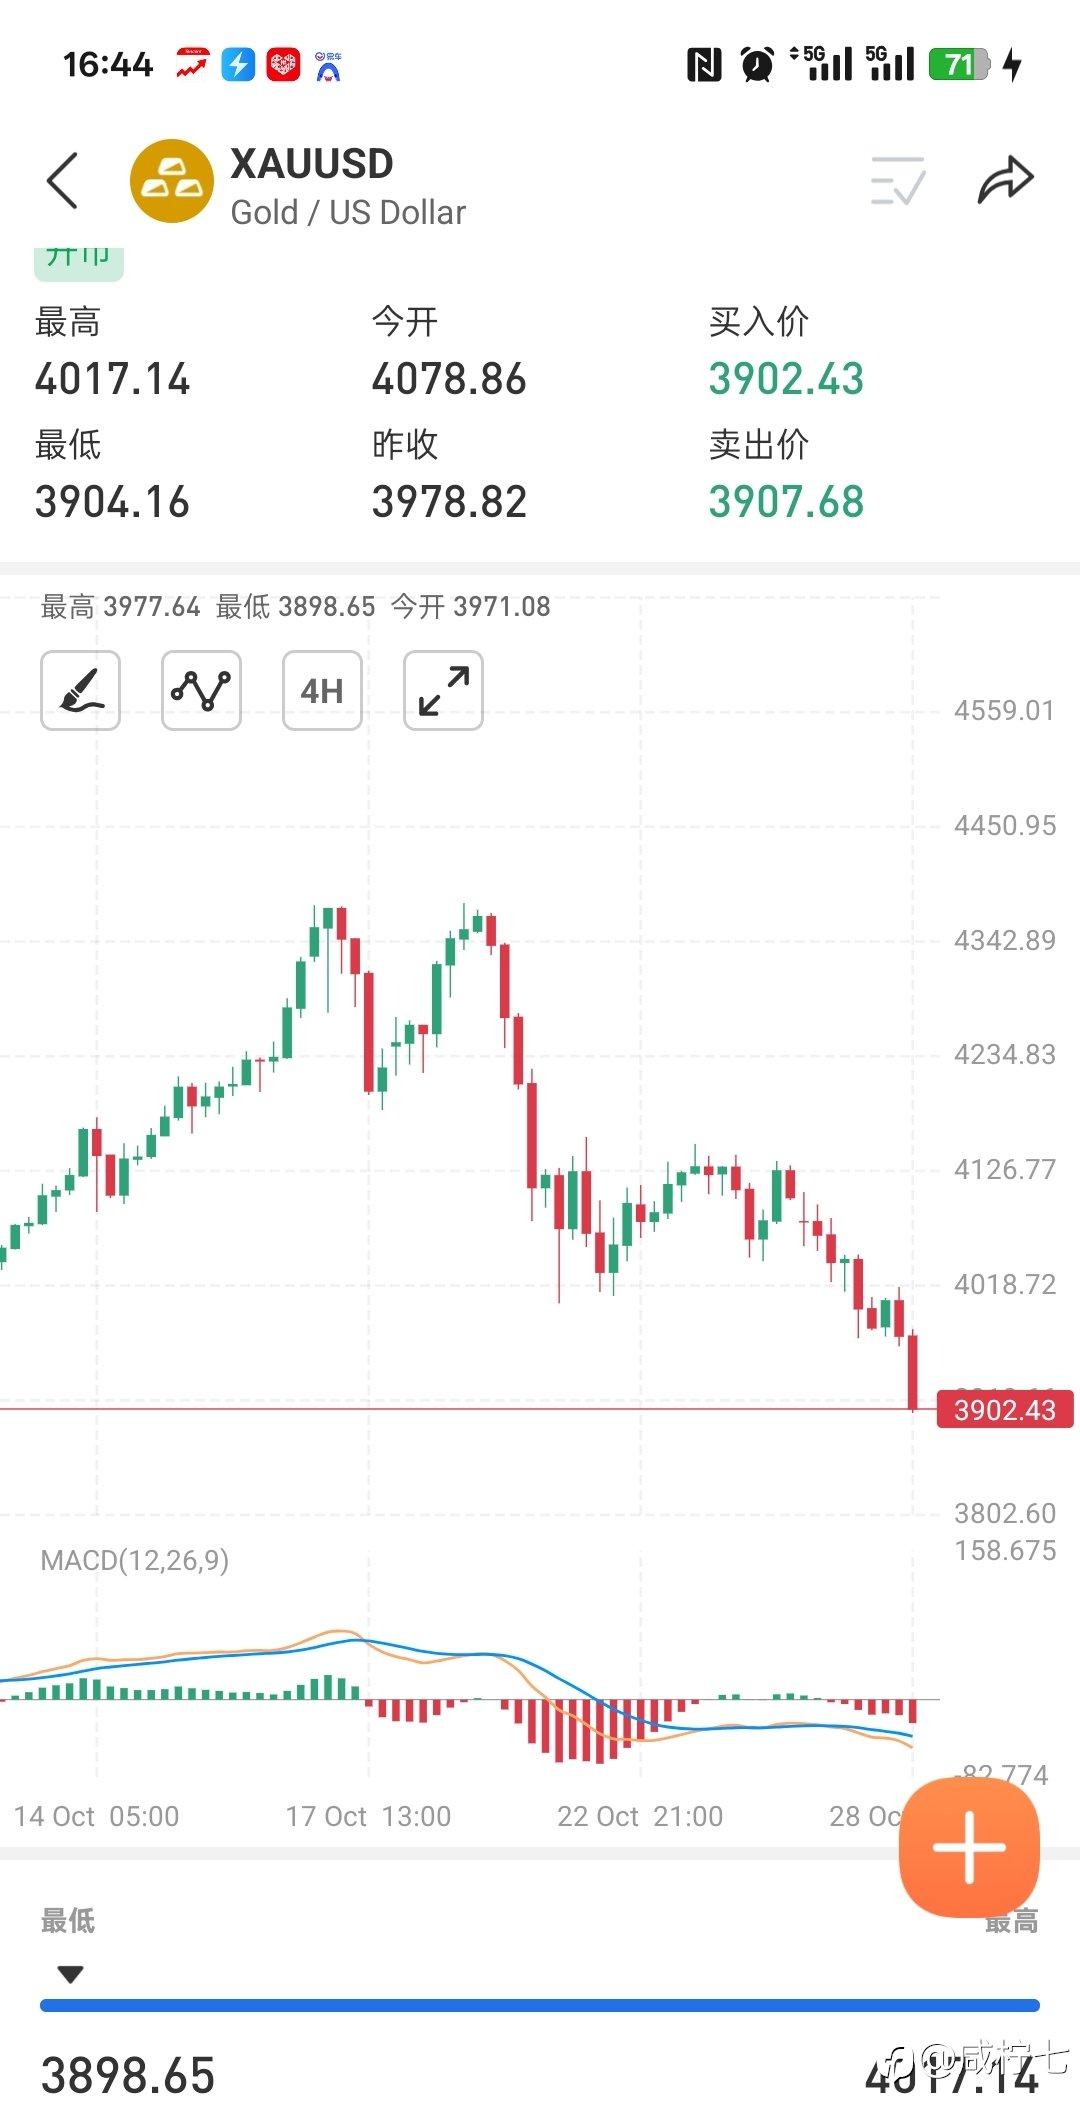
Task: Tap the 3902.43 current price tag
Action: tap(1004, 1410)
